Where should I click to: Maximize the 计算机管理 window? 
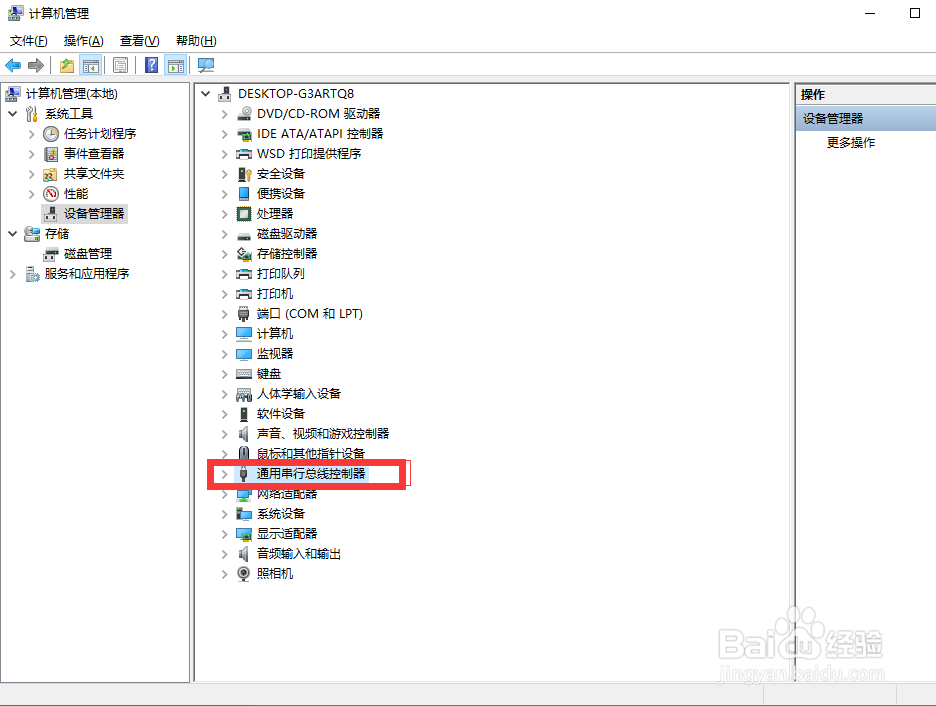point(915,13)
